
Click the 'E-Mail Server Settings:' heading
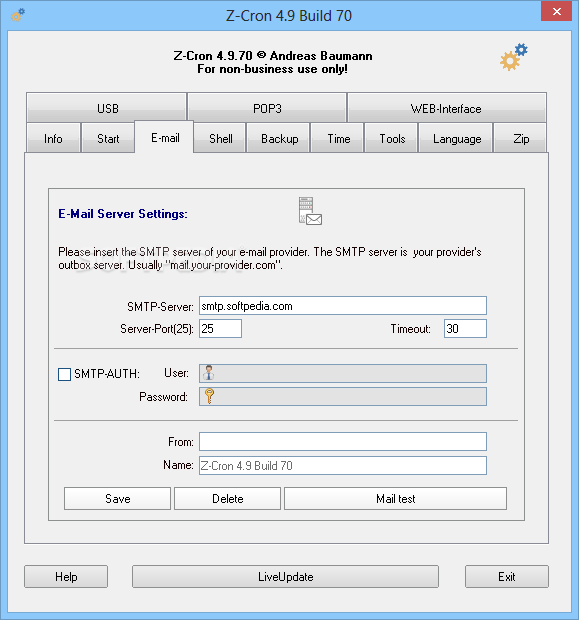point(123,214)
